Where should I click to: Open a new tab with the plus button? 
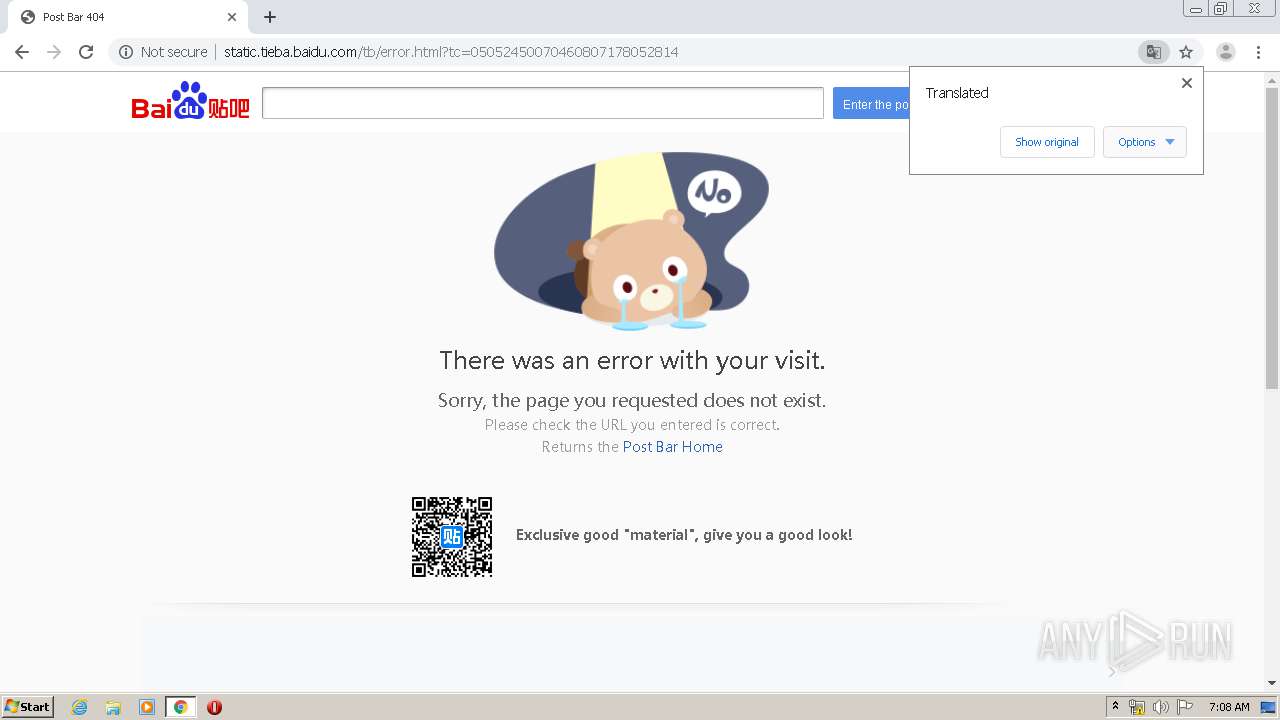click(x=270, y=17)
